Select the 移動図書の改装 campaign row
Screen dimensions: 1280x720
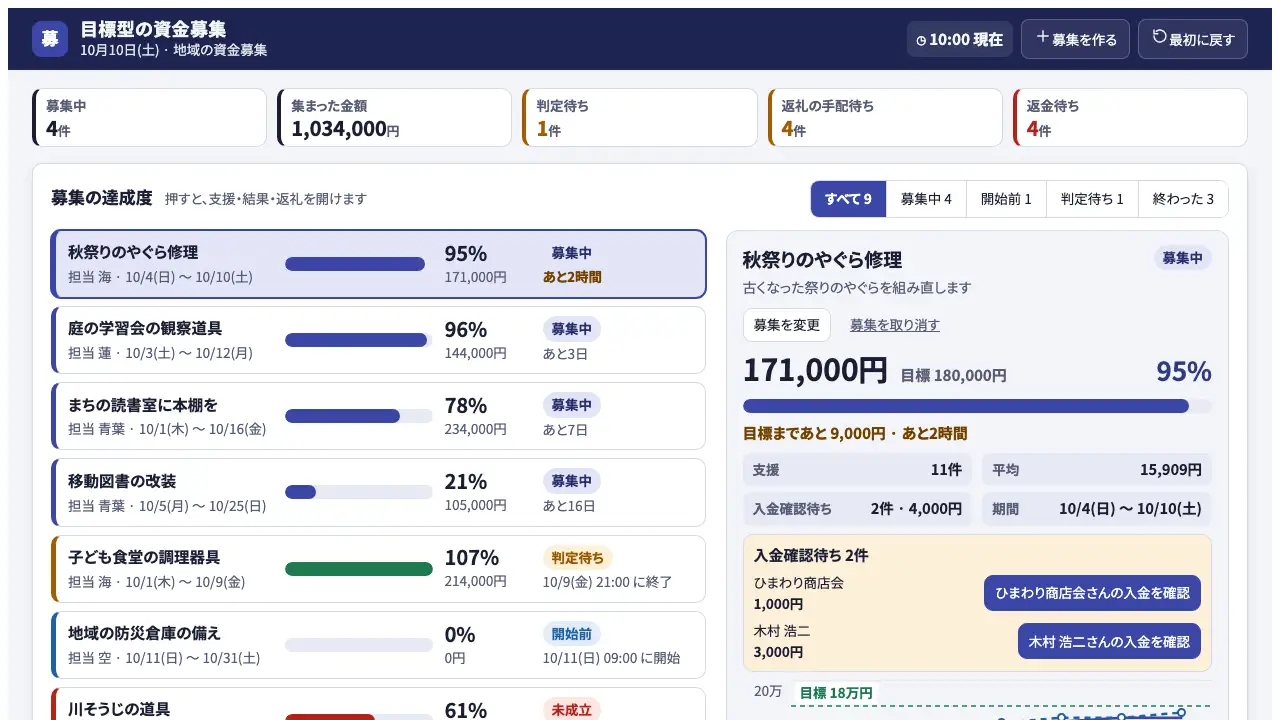[x=379, y=492]
